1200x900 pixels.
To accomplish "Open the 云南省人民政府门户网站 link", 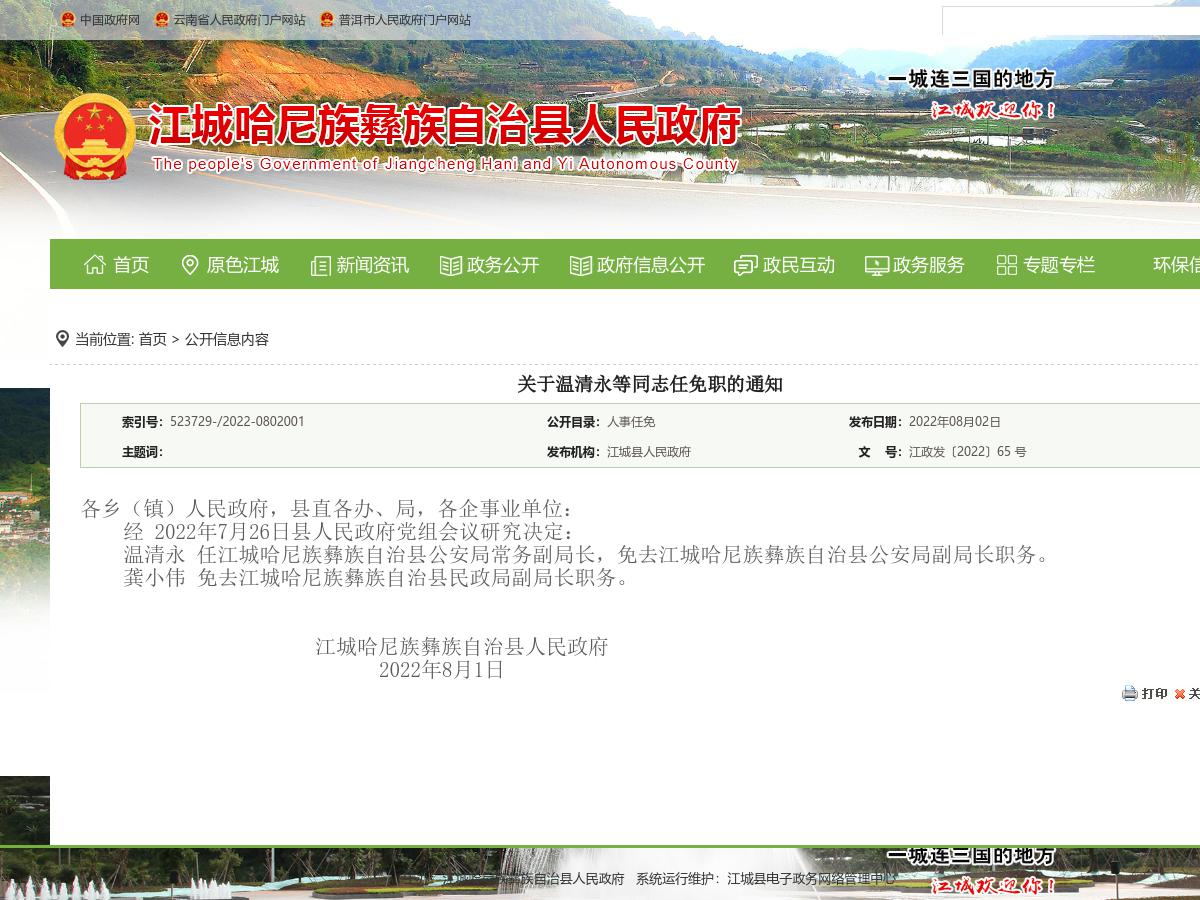I will (x=240, y=20).
